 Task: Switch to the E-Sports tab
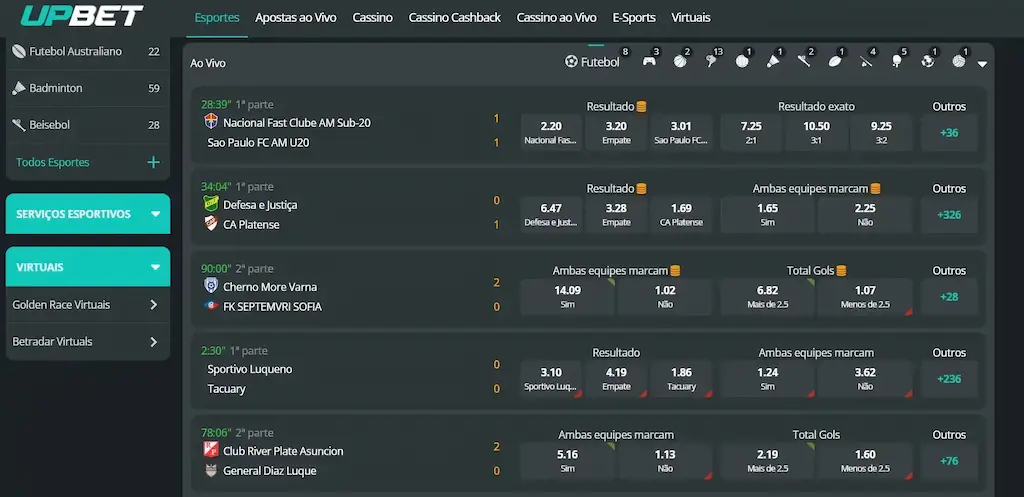pyautogui.click(x=634, y=18)
